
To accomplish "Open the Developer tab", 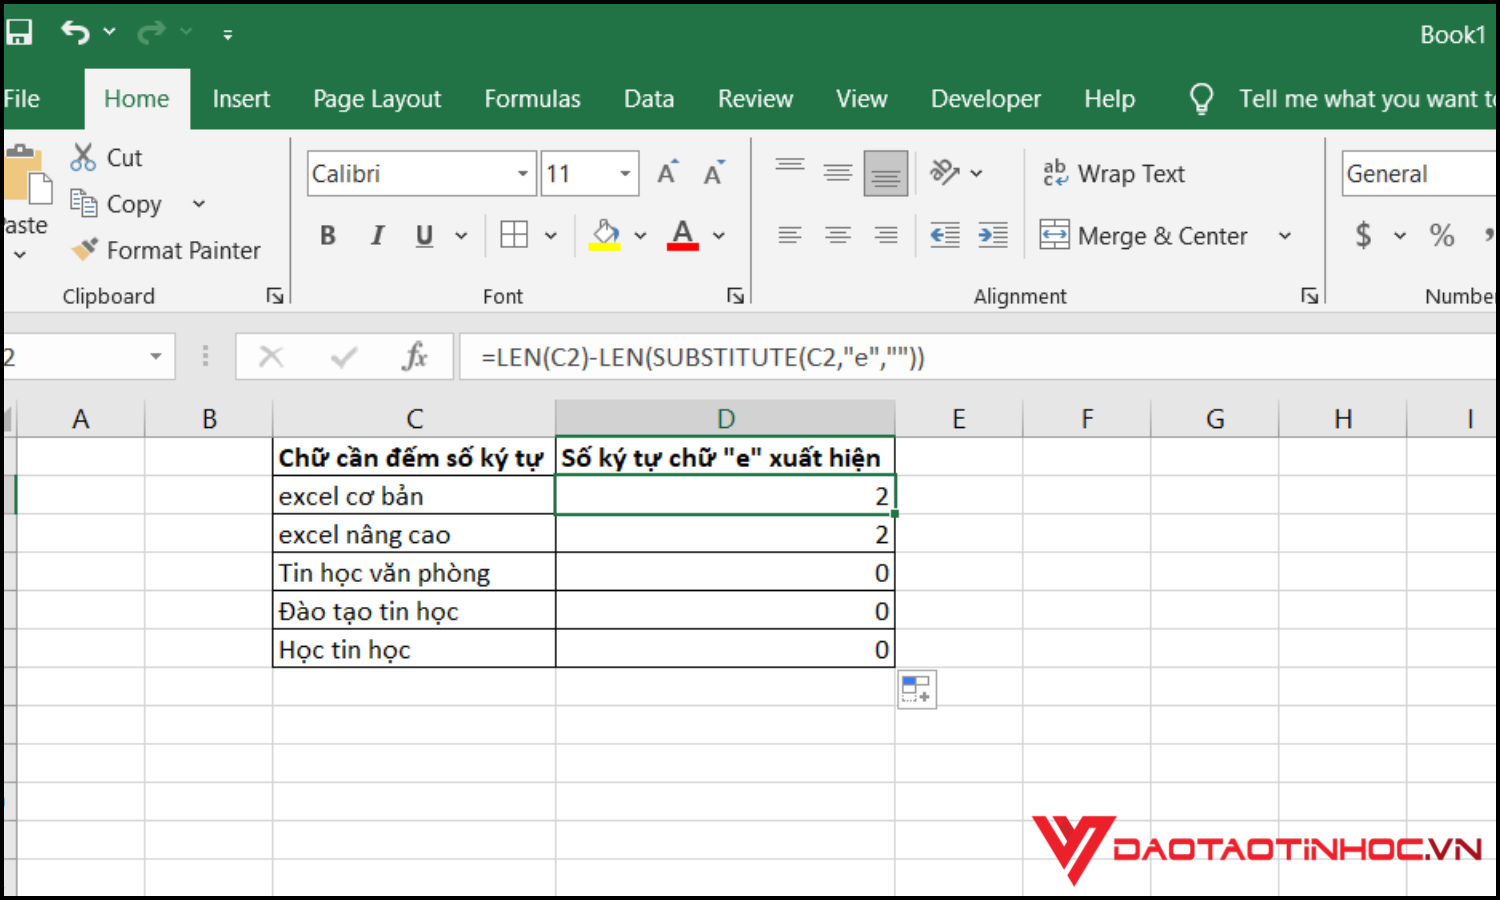I will coord(985,98).
